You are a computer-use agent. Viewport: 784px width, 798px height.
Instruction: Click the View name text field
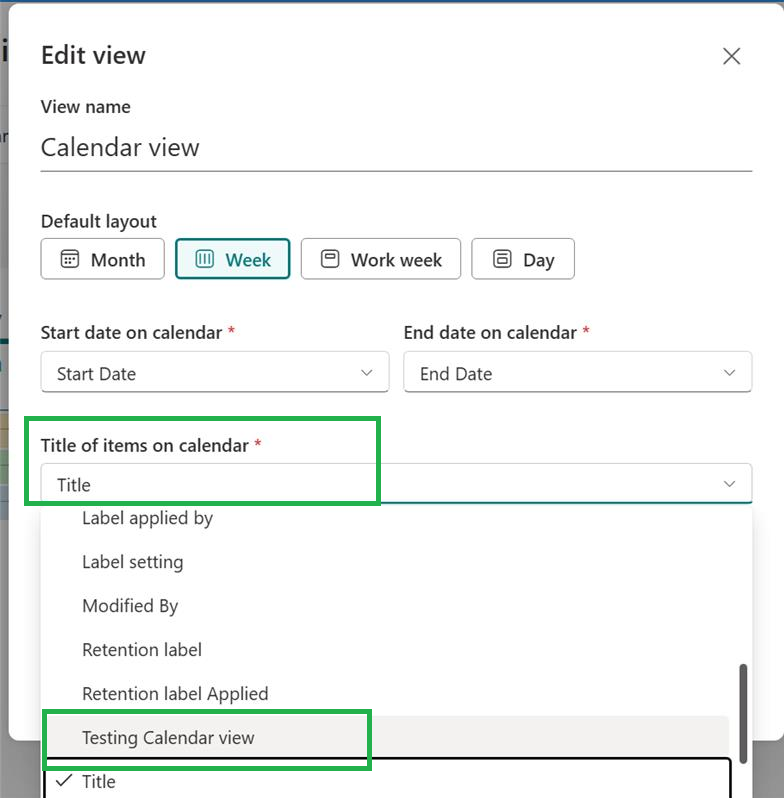[396, 148]
